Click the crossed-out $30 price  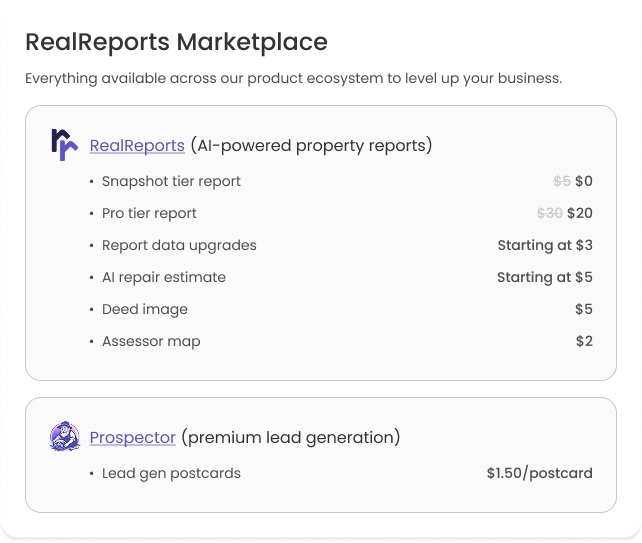point(549,213)
